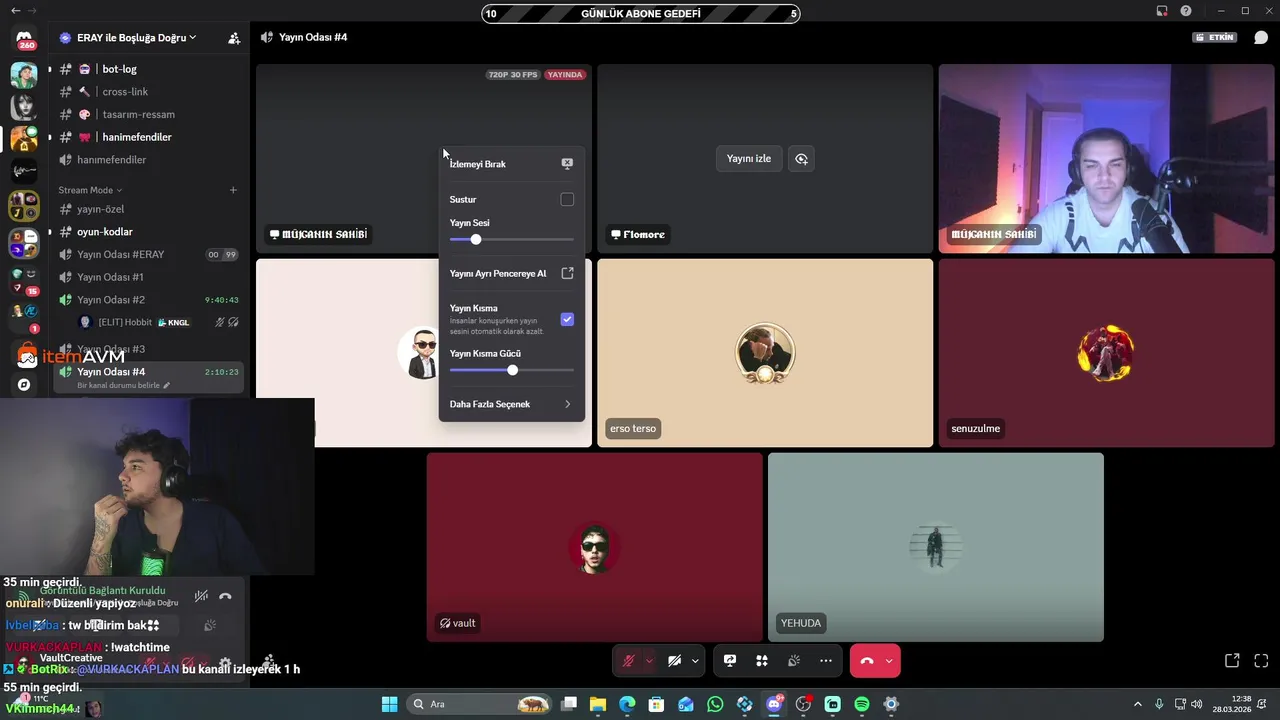Open OBS Studio from the taskbar
Viewport: 1280px width, 720px height.
pos(803,704)
